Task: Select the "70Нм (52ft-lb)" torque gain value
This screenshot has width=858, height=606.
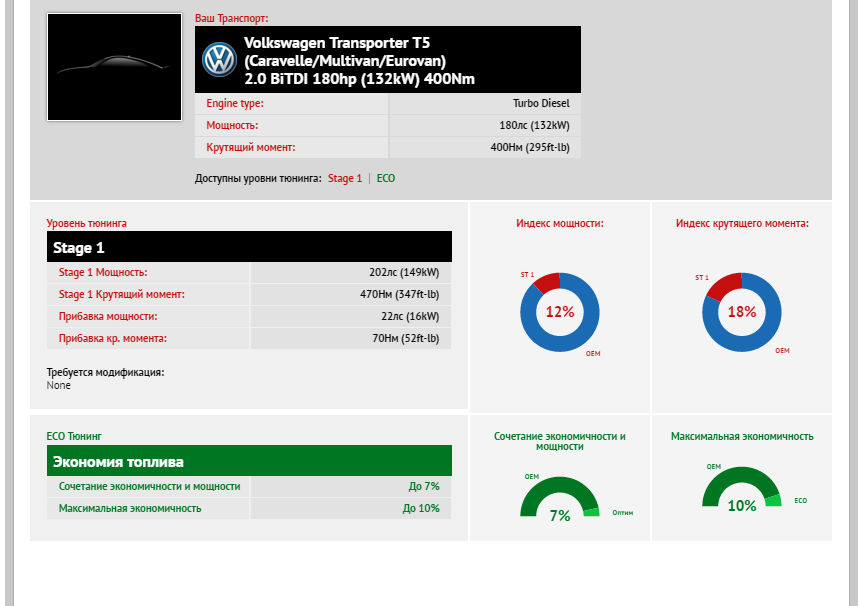Action: tap(406, 338)
